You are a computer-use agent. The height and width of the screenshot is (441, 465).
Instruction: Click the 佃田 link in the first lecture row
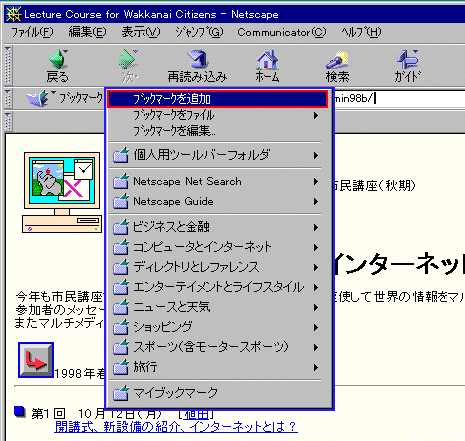click(x=196, y=414)
